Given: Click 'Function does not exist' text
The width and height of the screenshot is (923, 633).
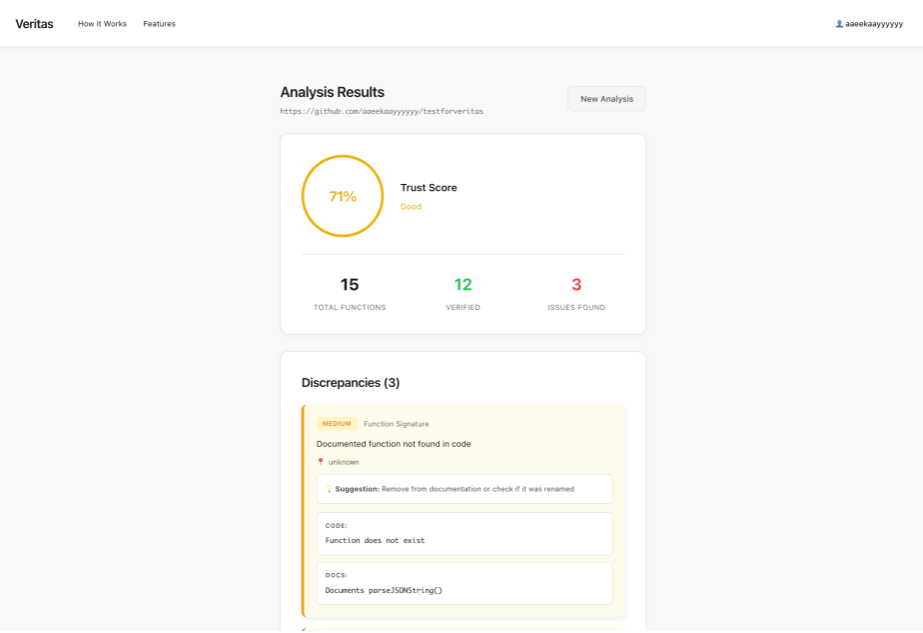Looking at the screenshot, I should click(x=375, y=540).
